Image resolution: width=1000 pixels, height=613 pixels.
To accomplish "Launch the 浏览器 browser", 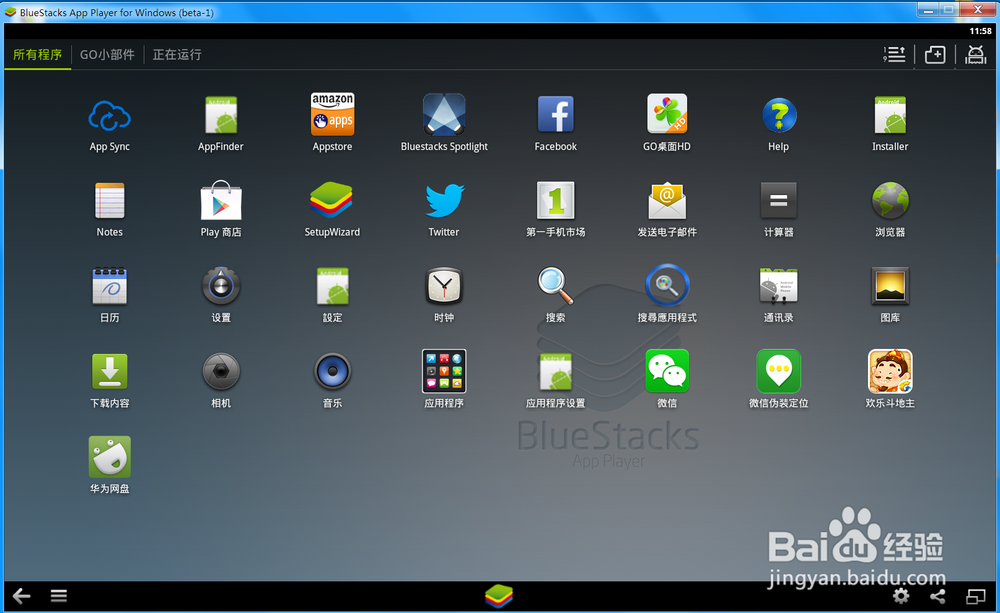I will [890, 201].
